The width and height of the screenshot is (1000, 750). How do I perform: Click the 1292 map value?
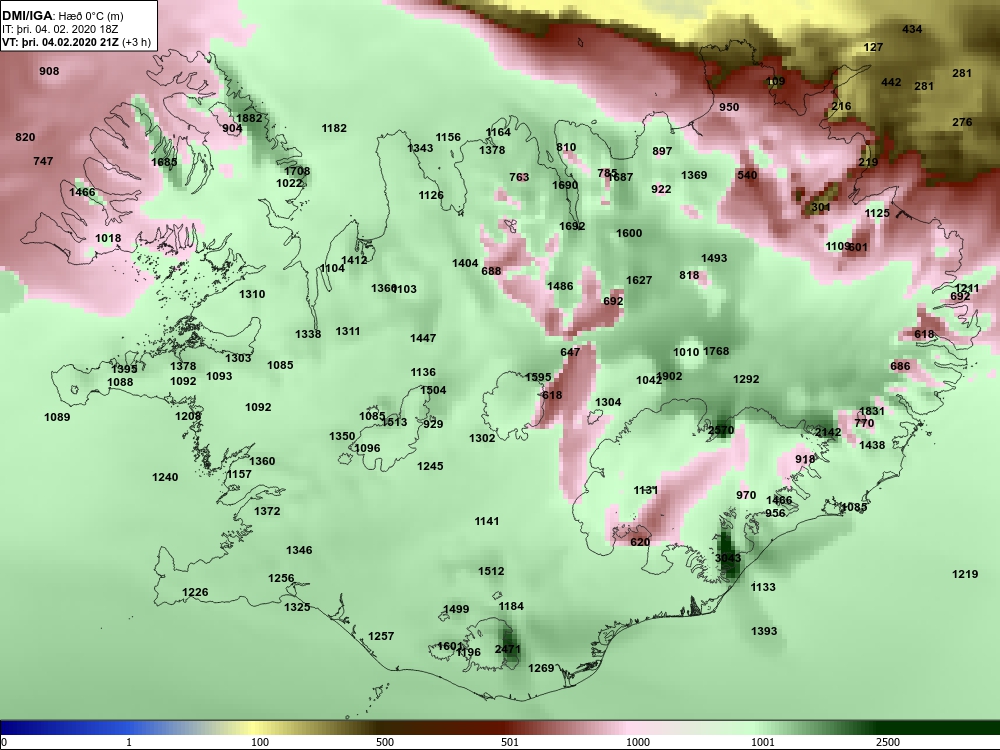pyautogui.click(x=746, y=379)
